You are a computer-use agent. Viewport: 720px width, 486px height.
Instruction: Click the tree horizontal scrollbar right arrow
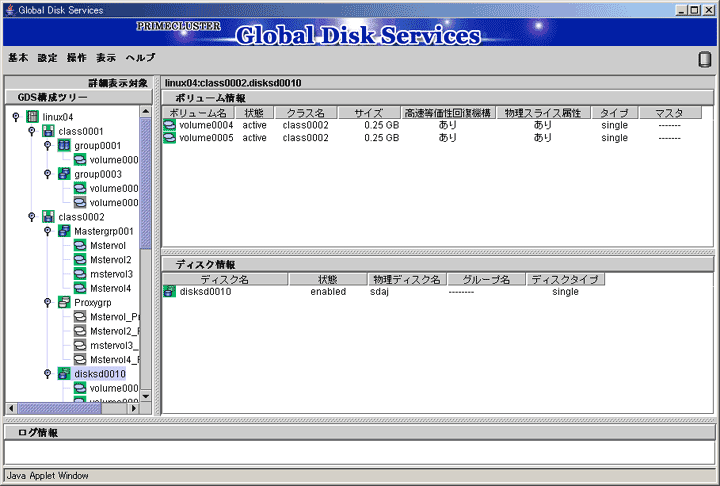(134, 408)
